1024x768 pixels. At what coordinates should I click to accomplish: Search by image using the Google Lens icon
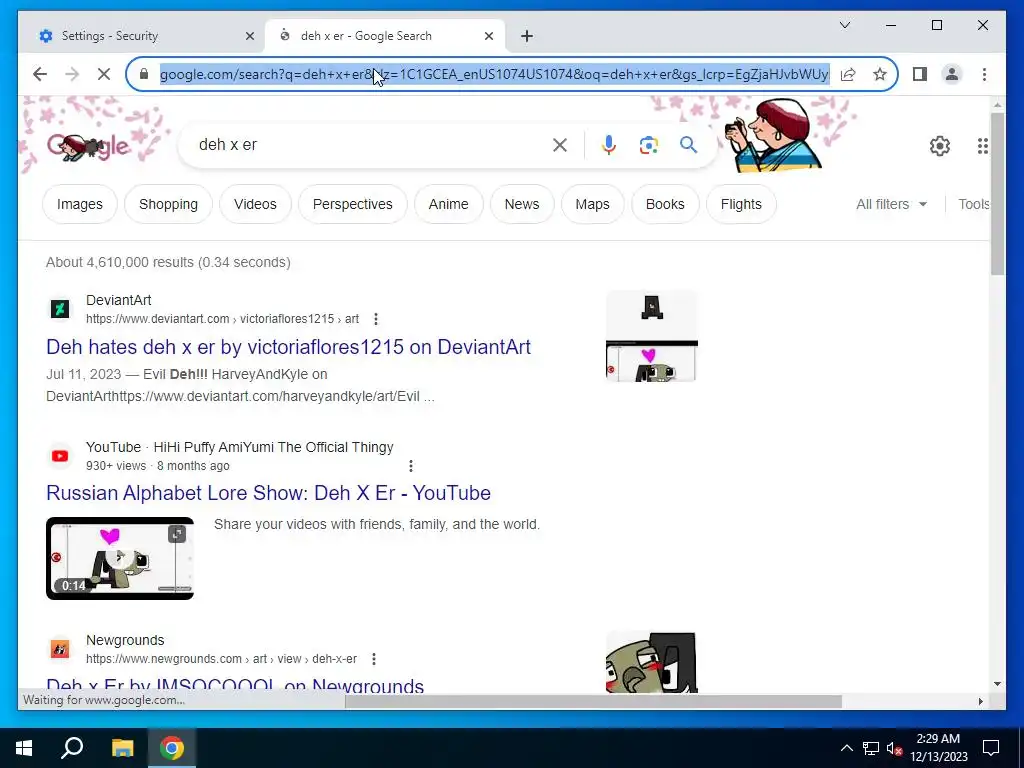(x=648, y=145)
